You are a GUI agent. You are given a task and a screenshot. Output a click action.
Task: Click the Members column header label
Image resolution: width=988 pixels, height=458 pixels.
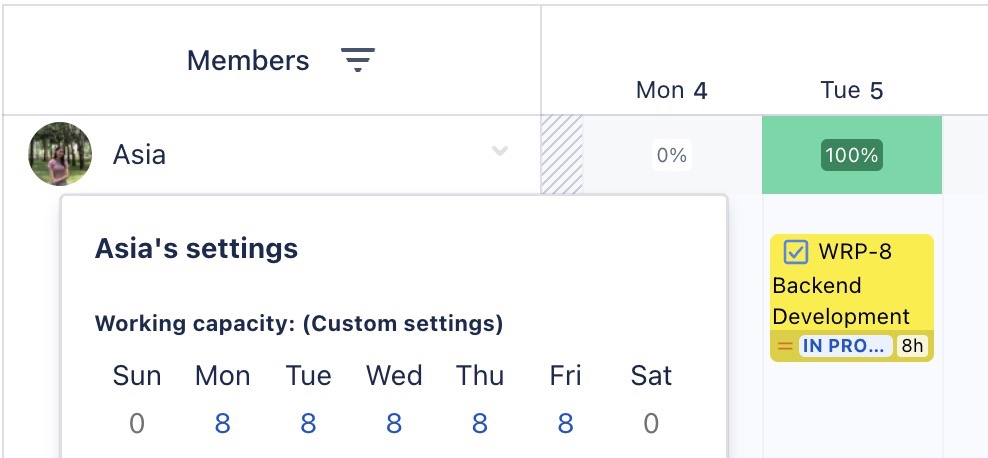(248, 60)
